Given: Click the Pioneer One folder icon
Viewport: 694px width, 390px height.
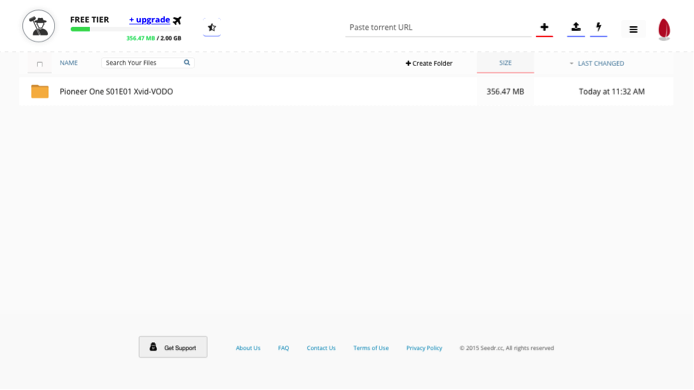Looking at the screenshot, I should coord(40,91).
